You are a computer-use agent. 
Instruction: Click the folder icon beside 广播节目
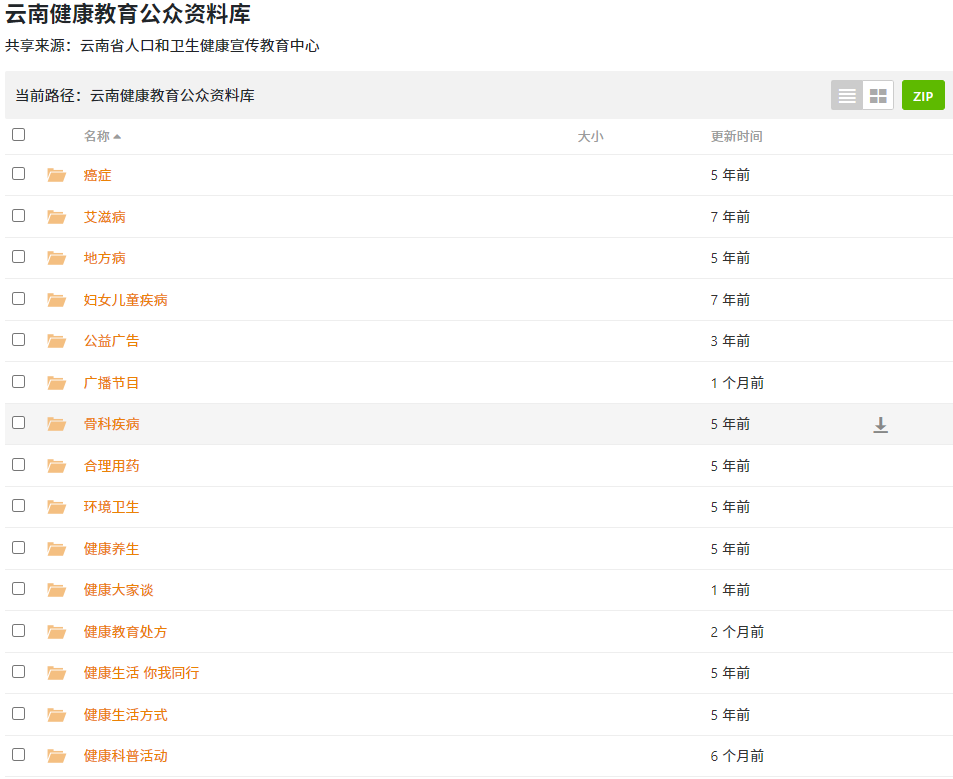click(x=56, y=383)
